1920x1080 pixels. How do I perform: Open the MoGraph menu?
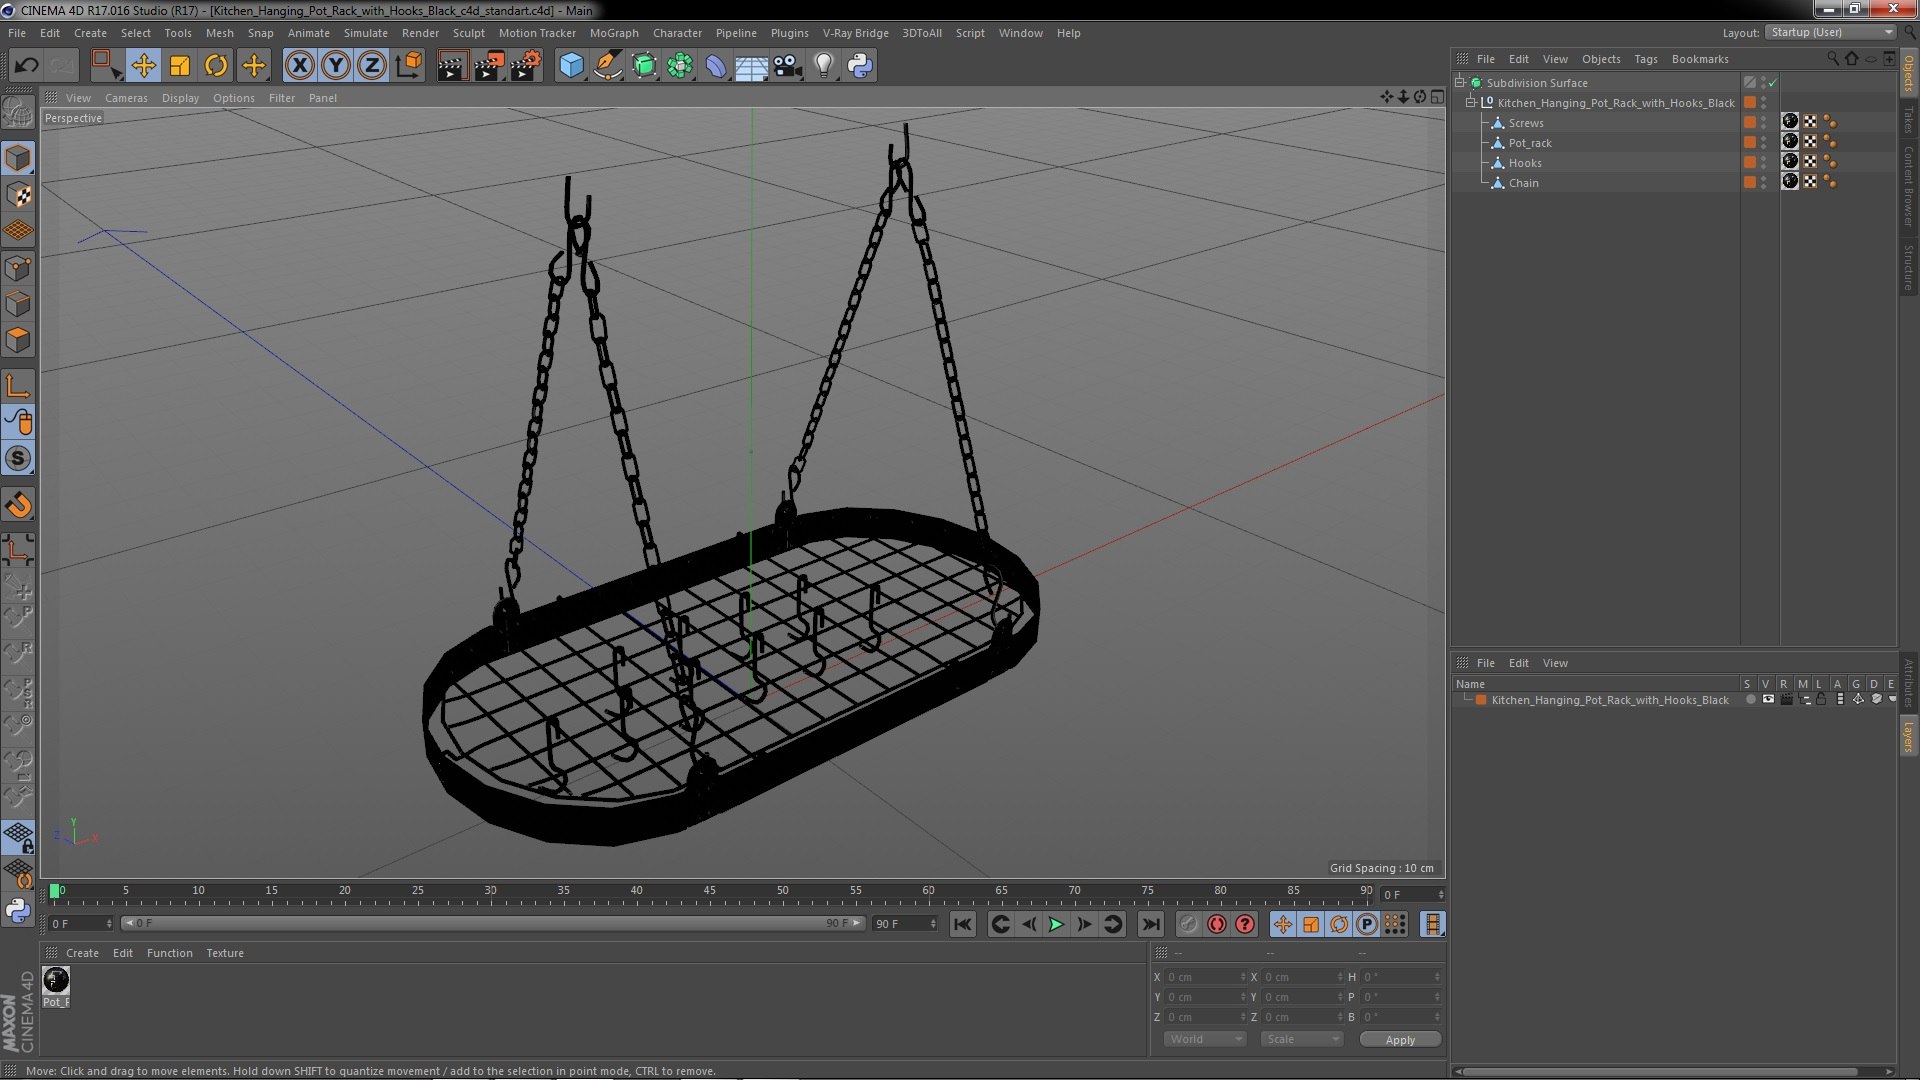click(613, 33)
